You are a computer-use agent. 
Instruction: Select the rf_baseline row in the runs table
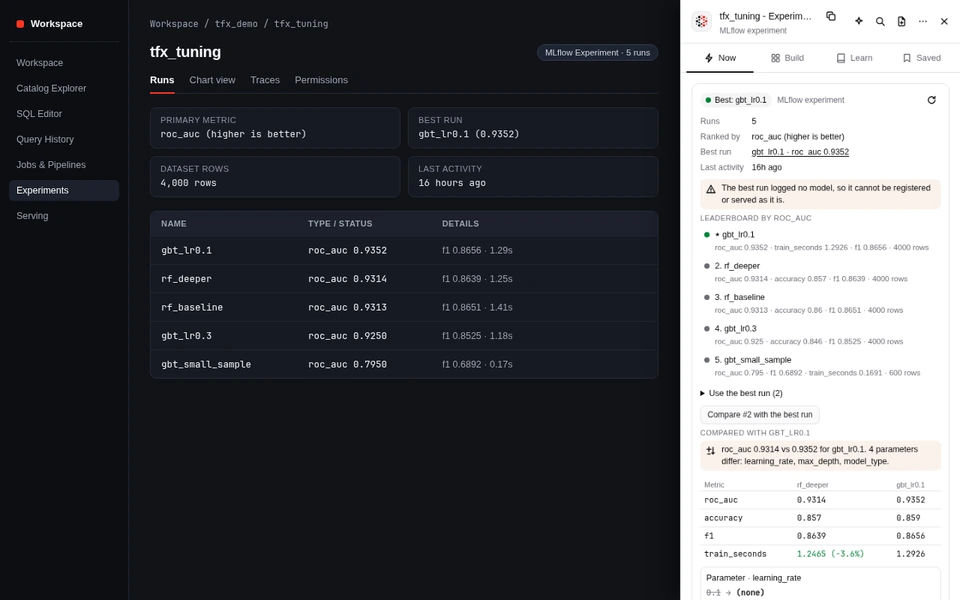[404, 307]
